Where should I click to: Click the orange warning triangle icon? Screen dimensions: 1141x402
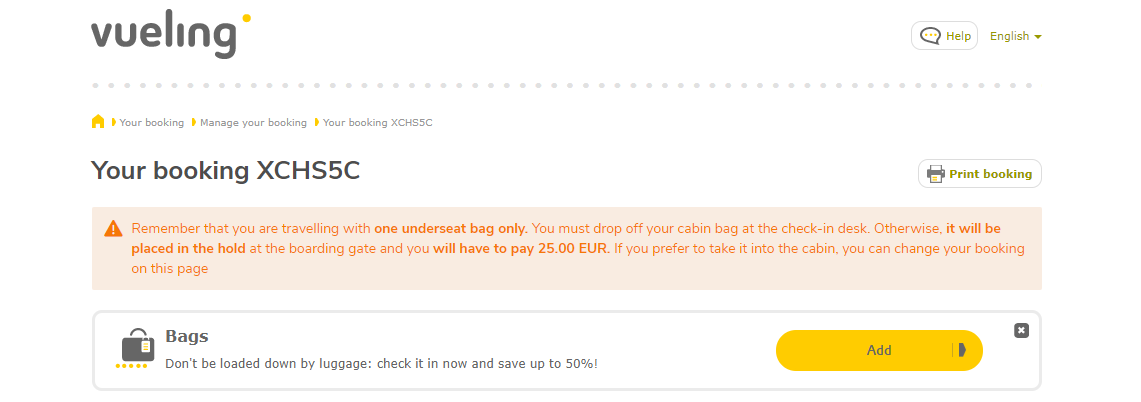pos(114,229)
